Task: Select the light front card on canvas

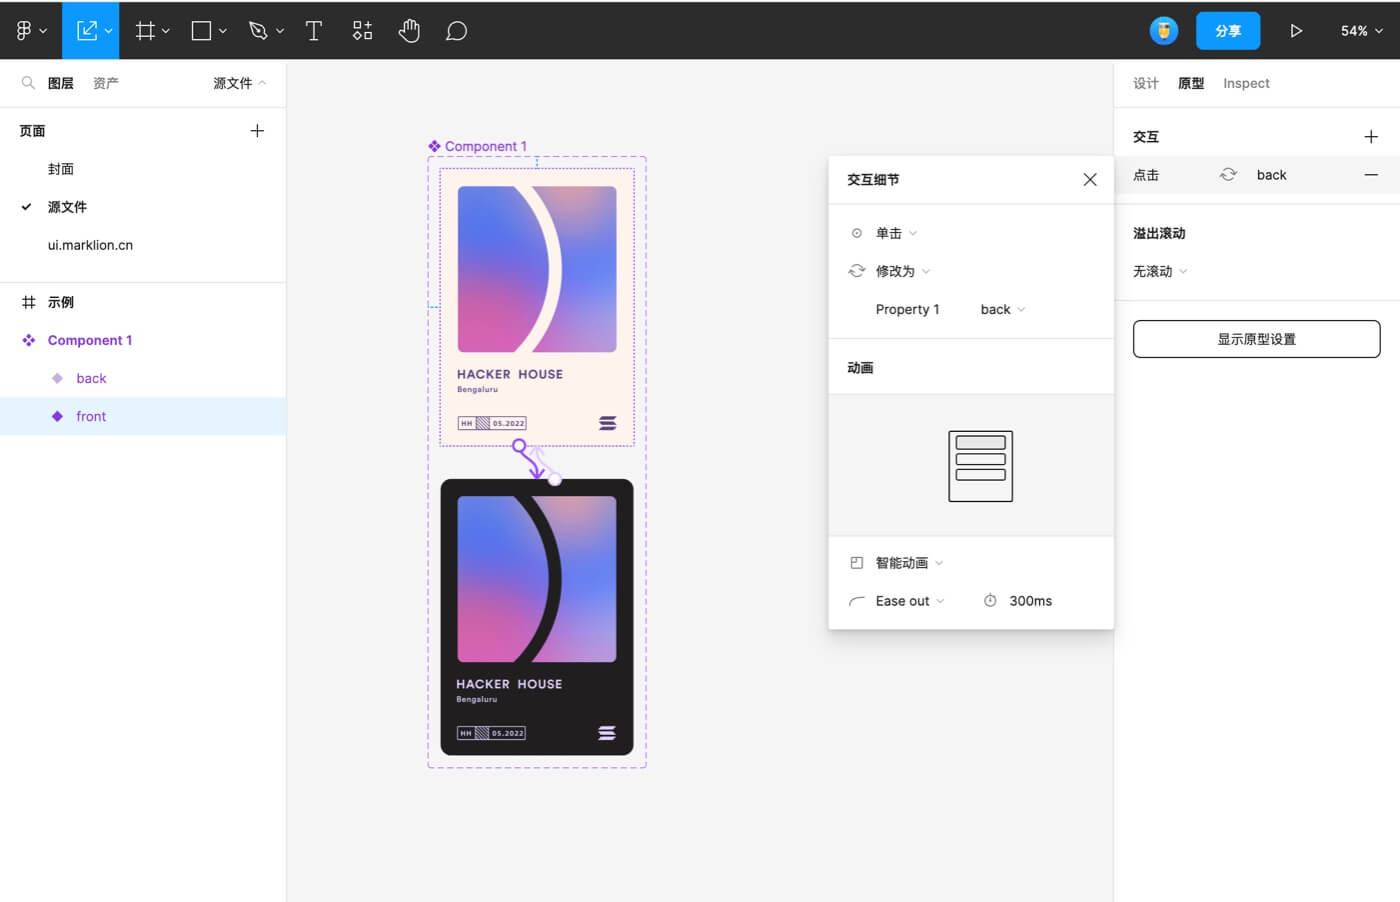Action: click(x=537, y=307)
